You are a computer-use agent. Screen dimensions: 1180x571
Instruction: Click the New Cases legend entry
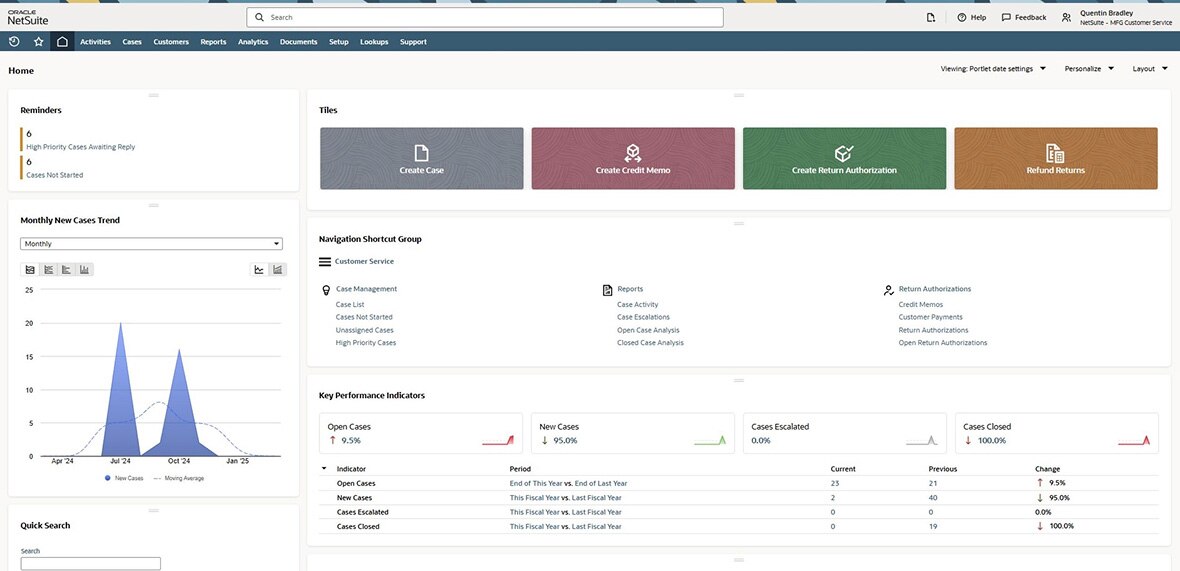tap(124, 478)
